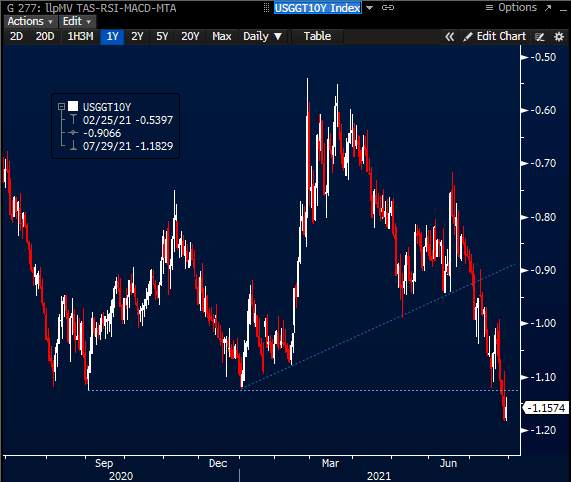Click the -1.20 y-axis label
The height and width of the screenshot is (482, 571).
[544, 430]
